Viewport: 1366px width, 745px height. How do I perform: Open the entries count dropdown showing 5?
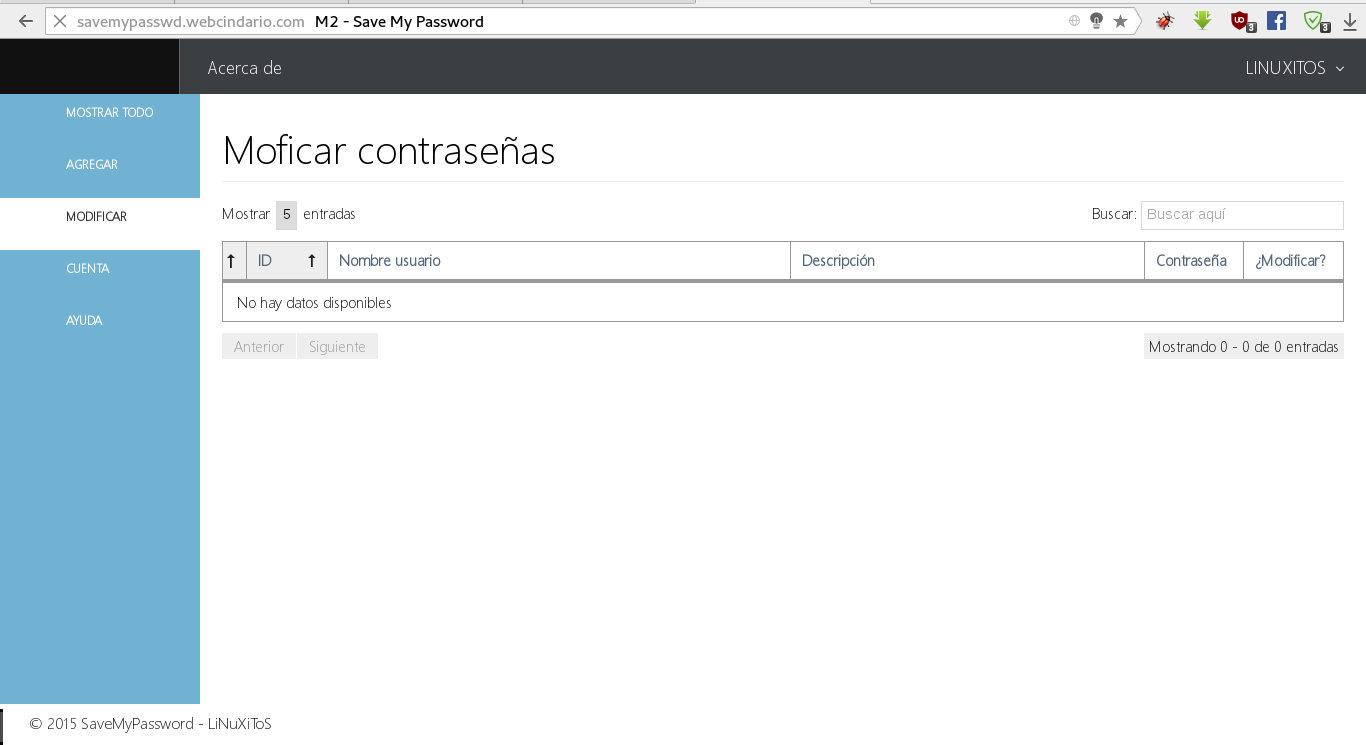(286, 214)
